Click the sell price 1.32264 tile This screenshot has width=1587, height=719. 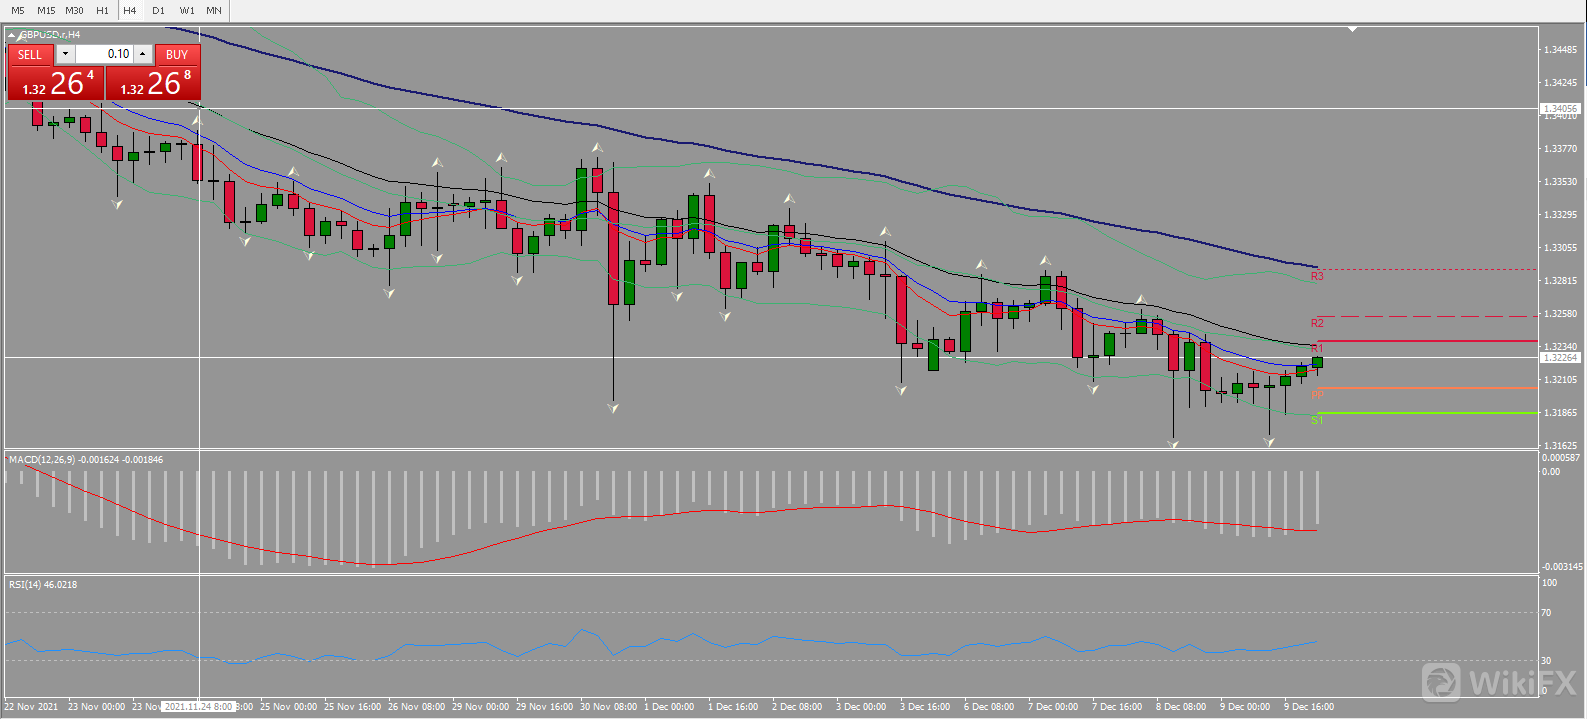pos(56,84)
